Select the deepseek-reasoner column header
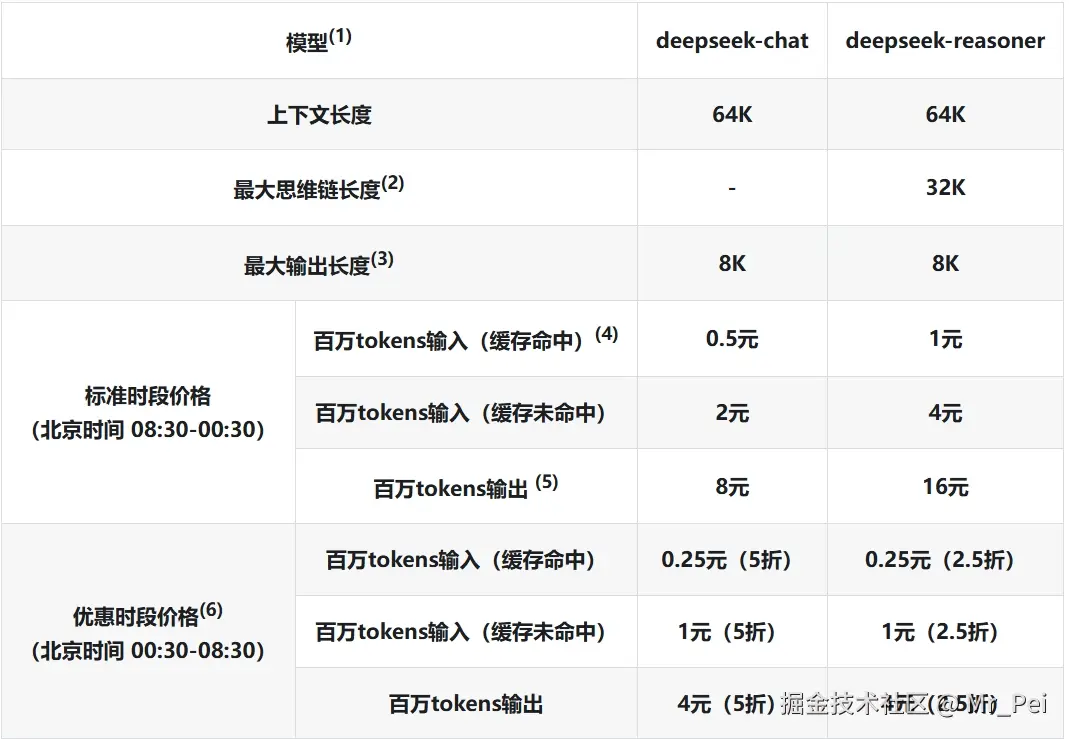 (x=945, y=41)
